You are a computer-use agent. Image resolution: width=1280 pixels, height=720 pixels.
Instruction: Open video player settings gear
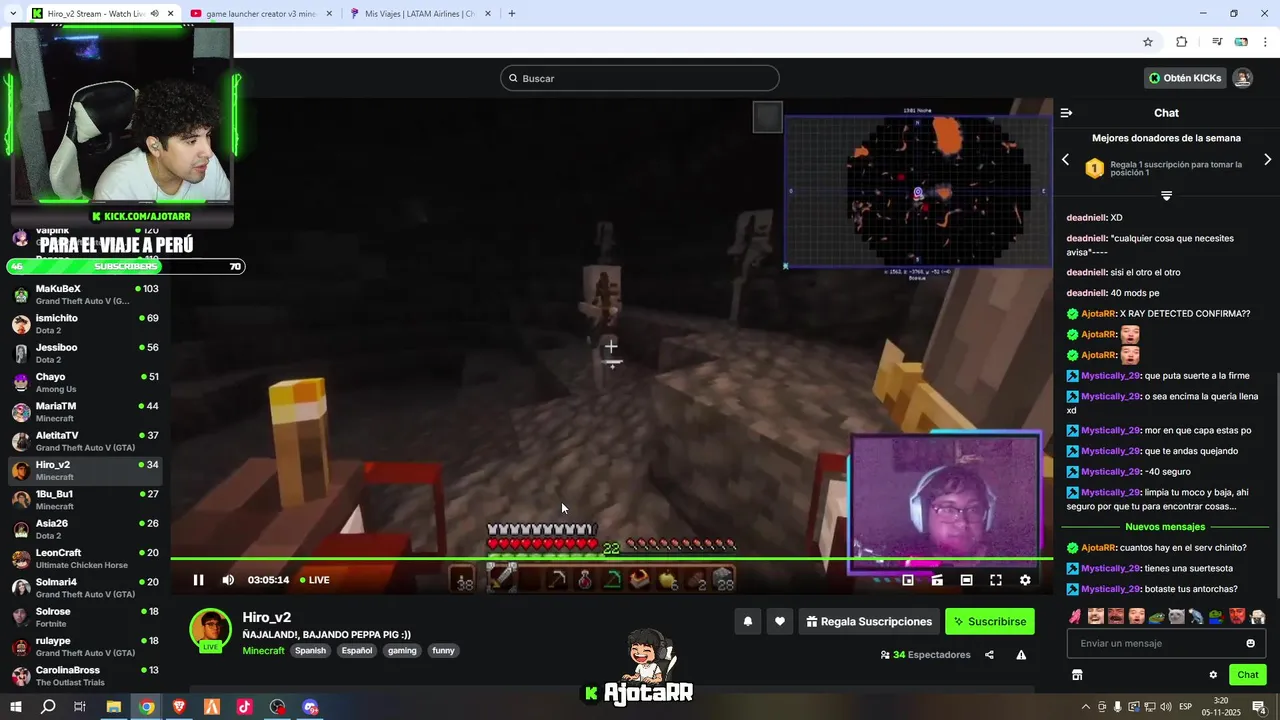pyautogui.click(x=1025, y=580)
